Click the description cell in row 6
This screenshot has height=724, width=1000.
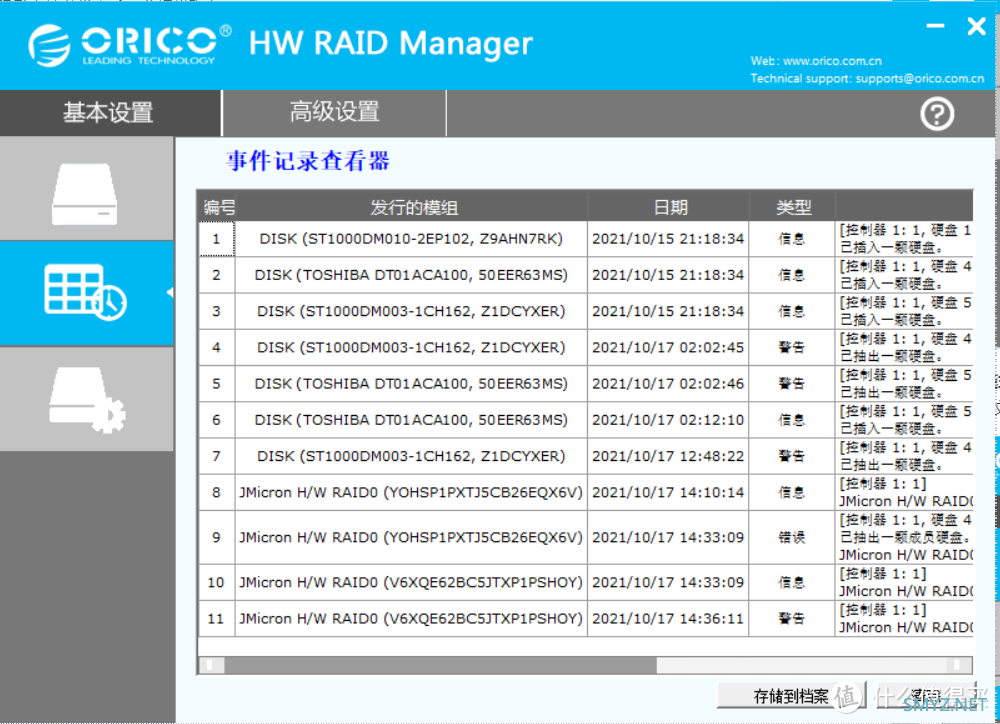(x=904, y=420)
